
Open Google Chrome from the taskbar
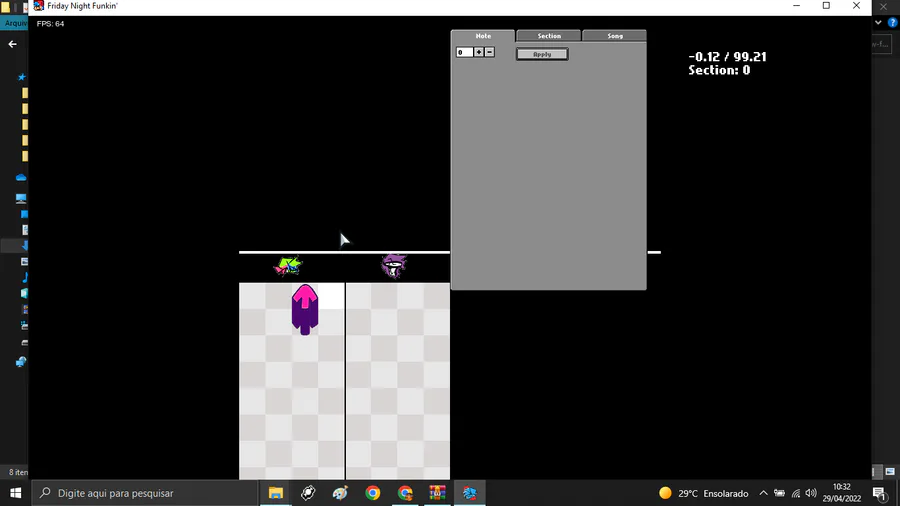click(373, 493)
